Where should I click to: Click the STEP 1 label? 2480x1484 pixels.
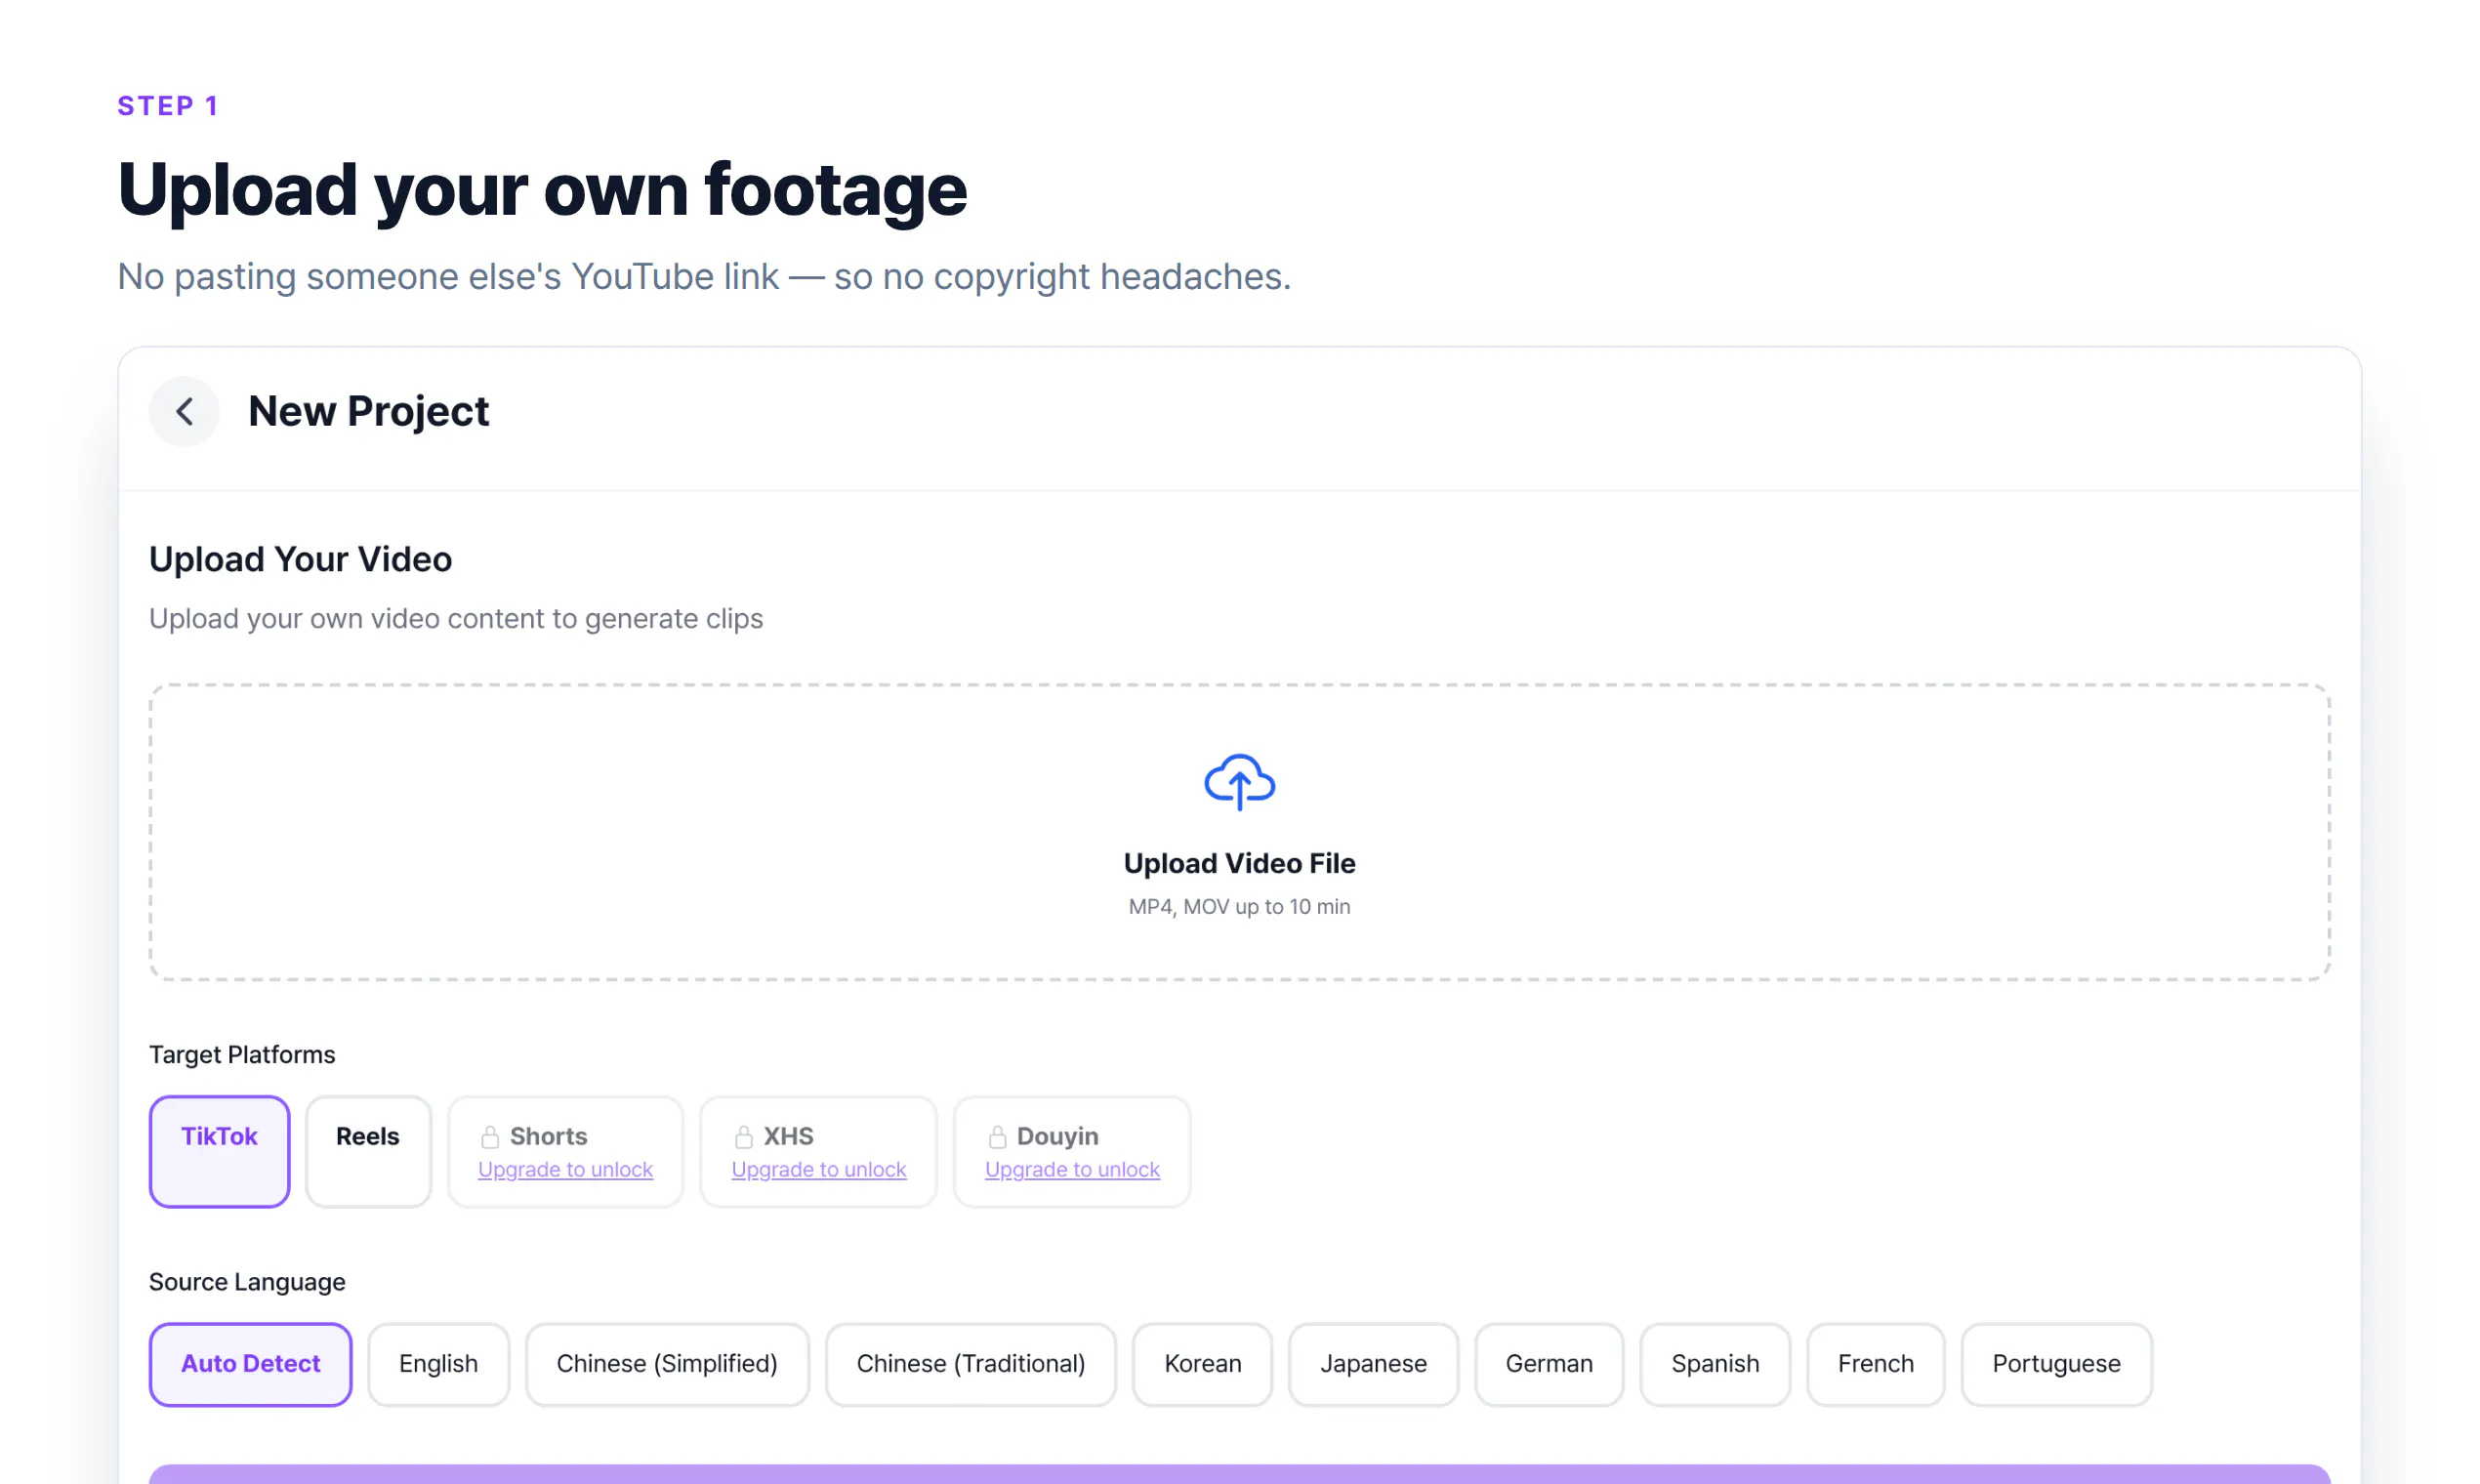click(x=168, y=106)
